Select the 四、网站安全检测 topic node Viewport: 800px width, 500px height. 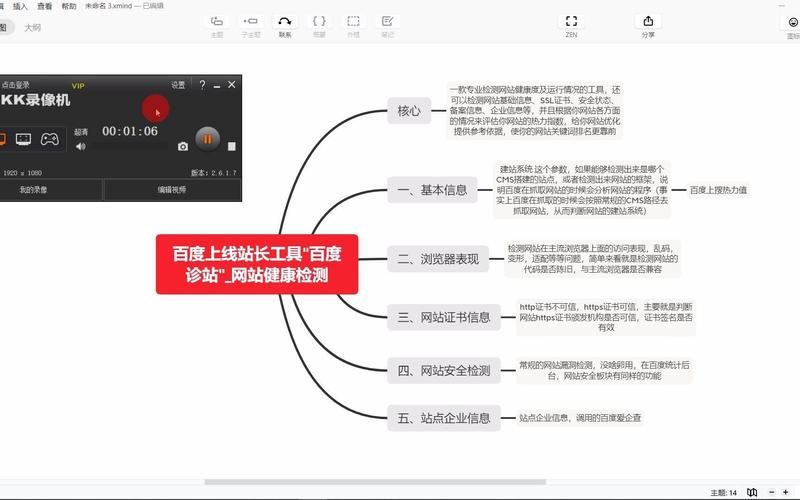click(444, 370)
